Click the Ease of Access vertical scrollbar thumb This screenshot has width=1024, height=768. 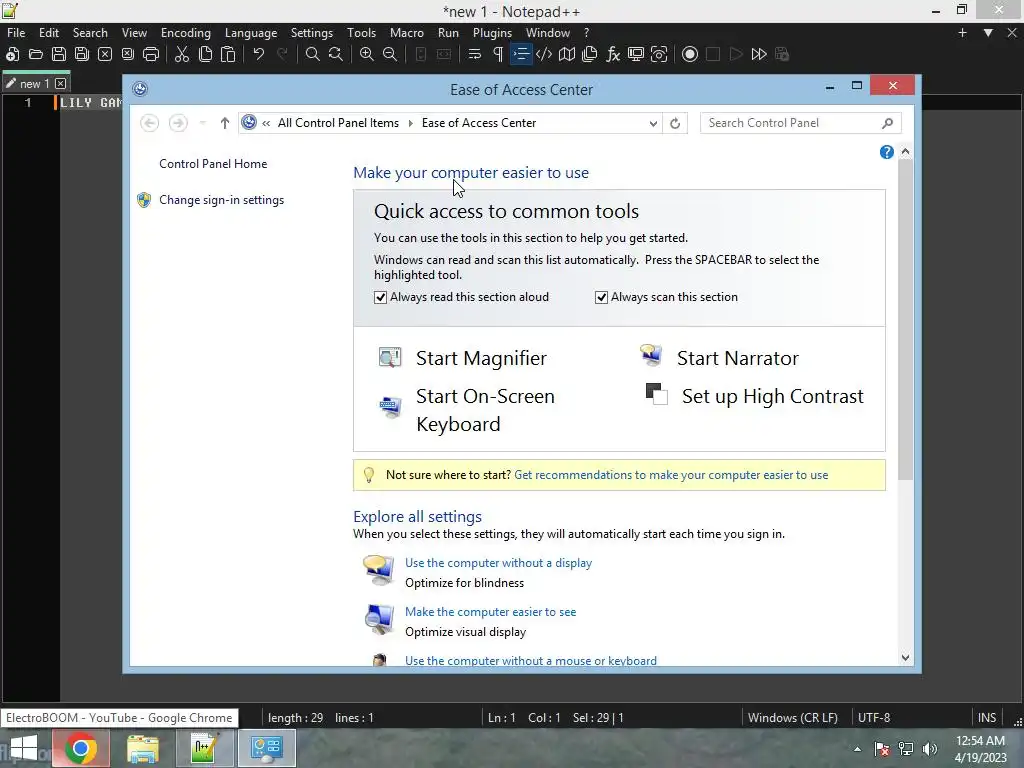tap(905, 320)
